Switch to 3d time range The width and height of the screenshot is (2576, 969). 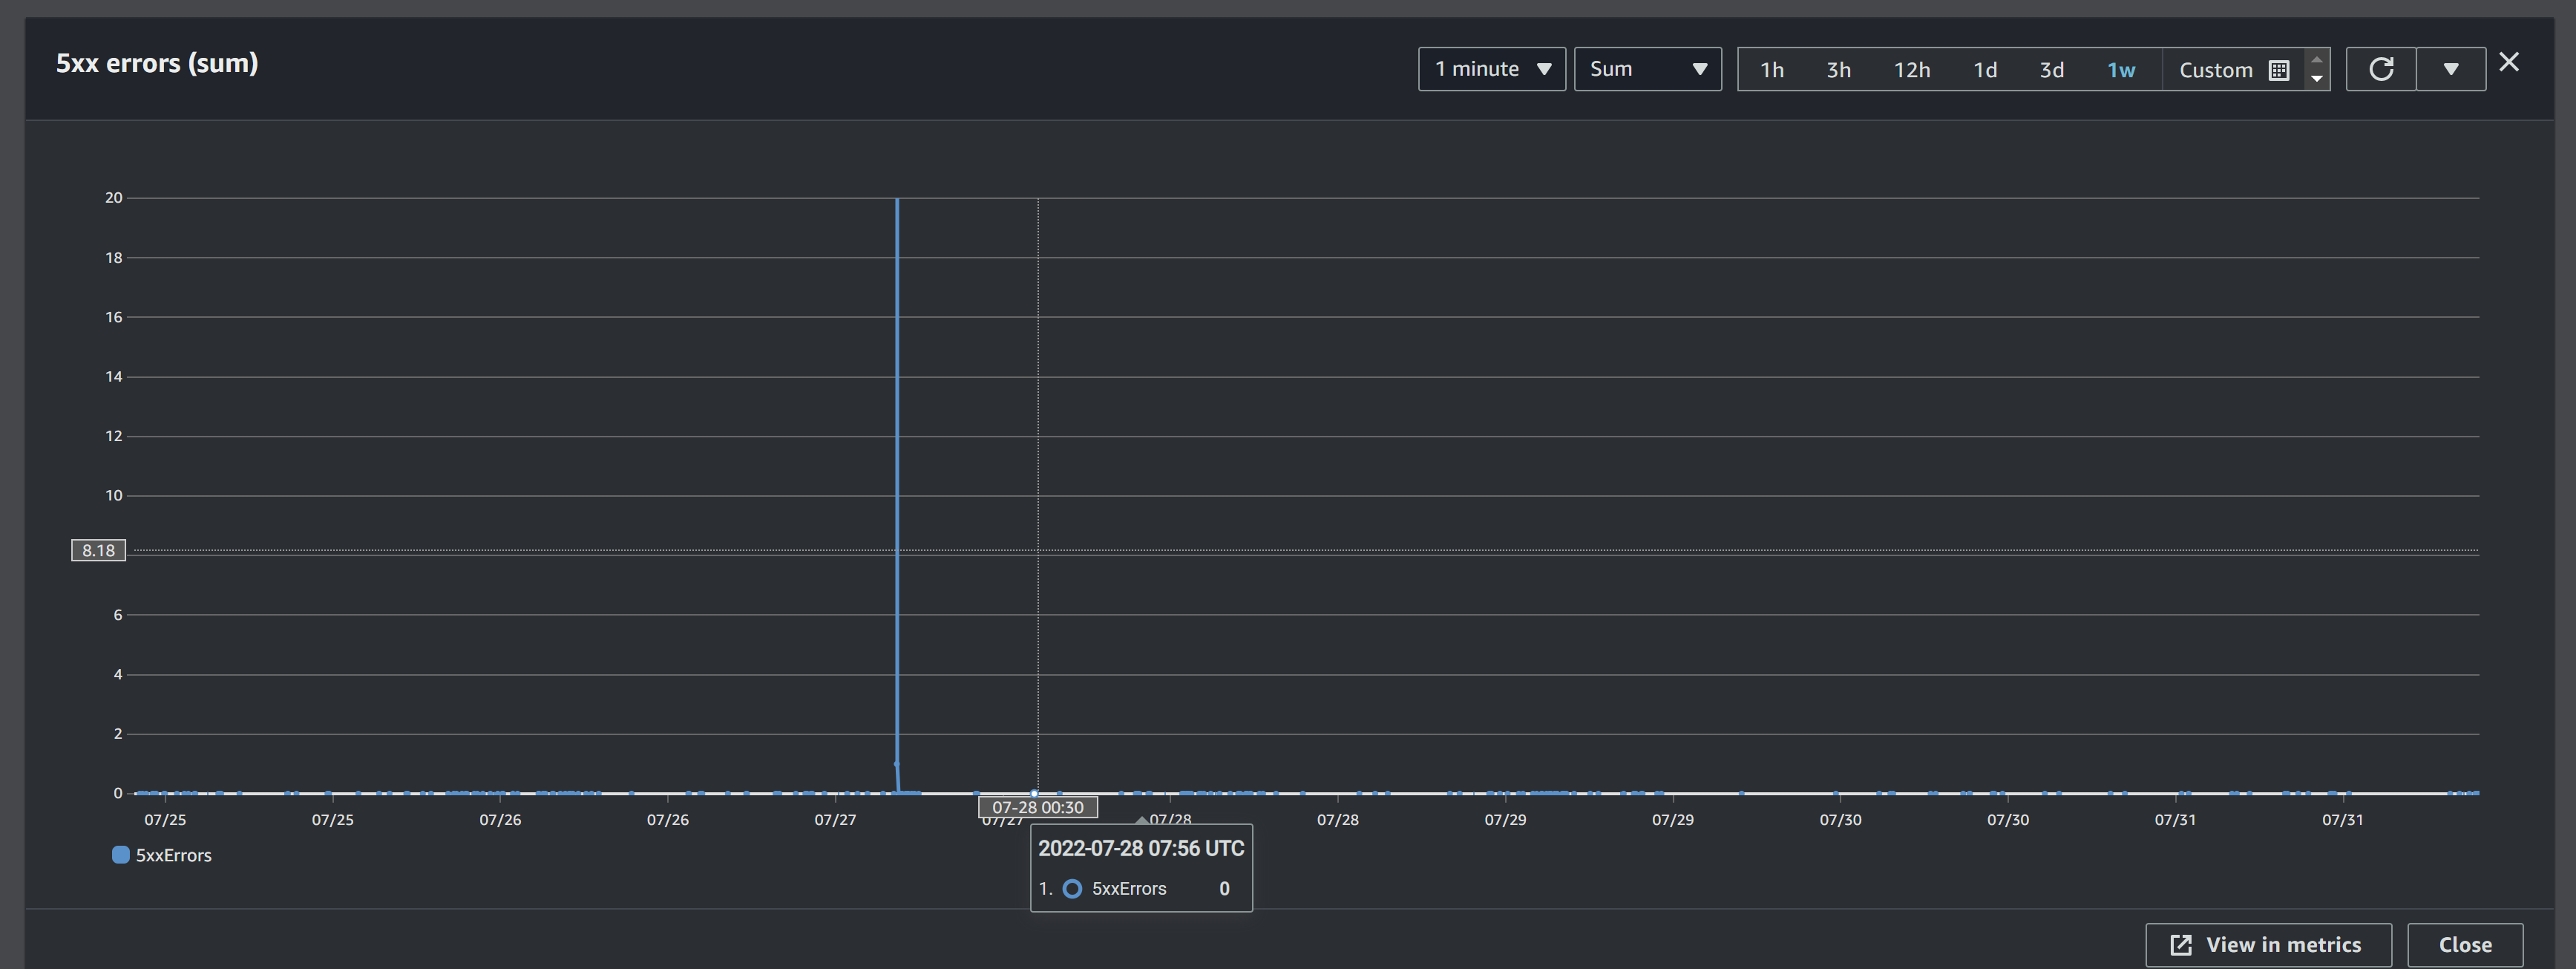click(x=2051, y=70)
